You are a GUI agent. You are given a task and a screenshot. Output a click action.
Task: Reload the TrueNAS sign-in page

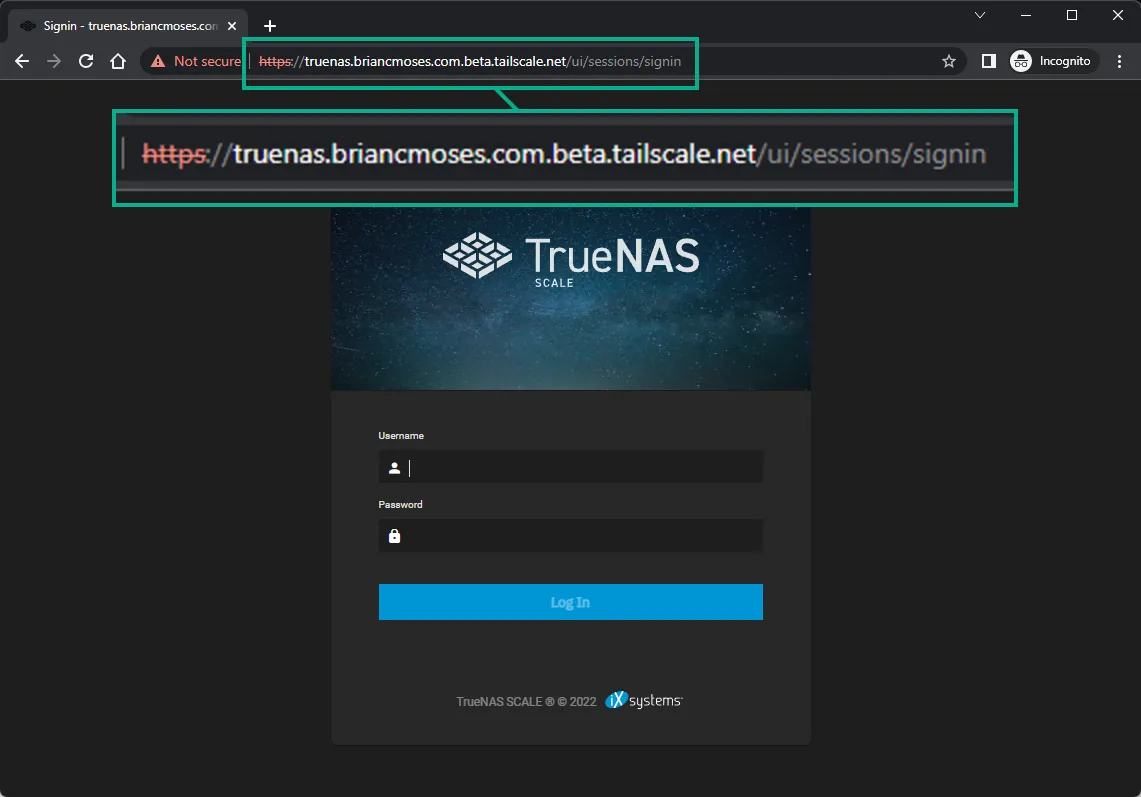[x=86, y=61]
